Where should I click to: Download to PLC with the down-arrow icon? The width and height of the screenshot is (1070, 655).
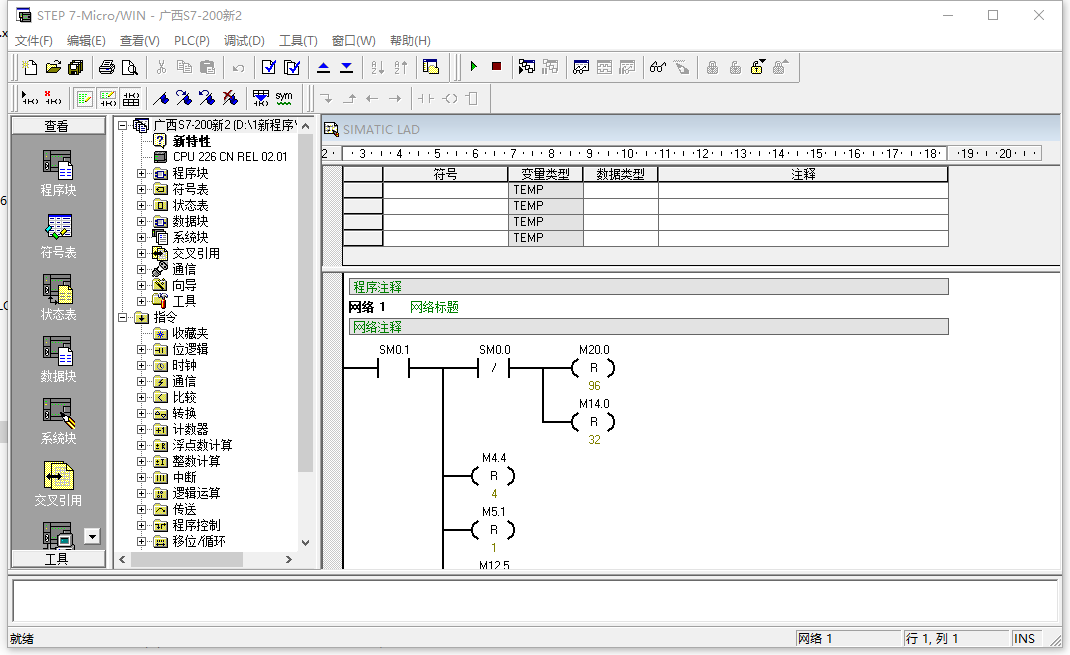347,67
